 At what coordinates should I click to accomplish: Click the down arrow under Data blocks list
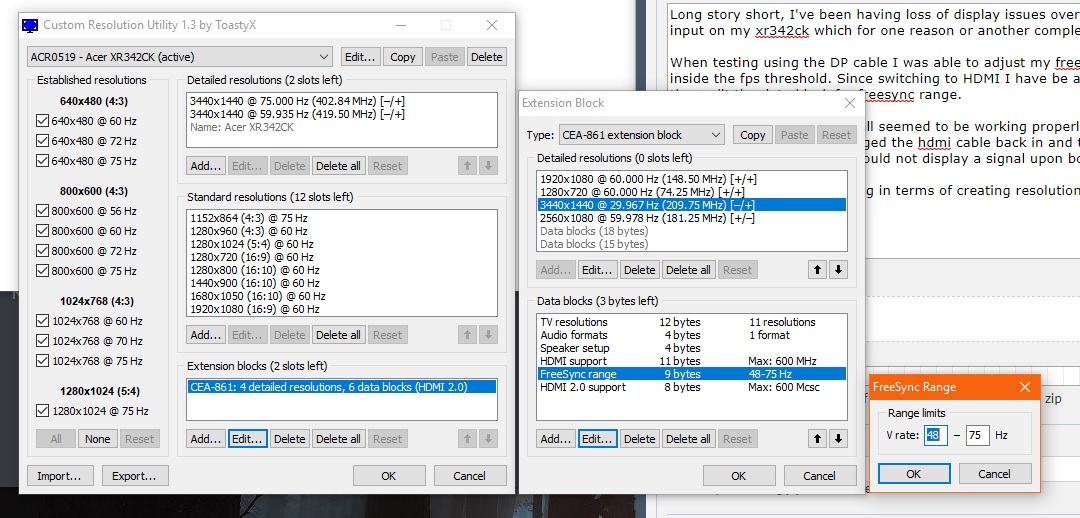838,438
